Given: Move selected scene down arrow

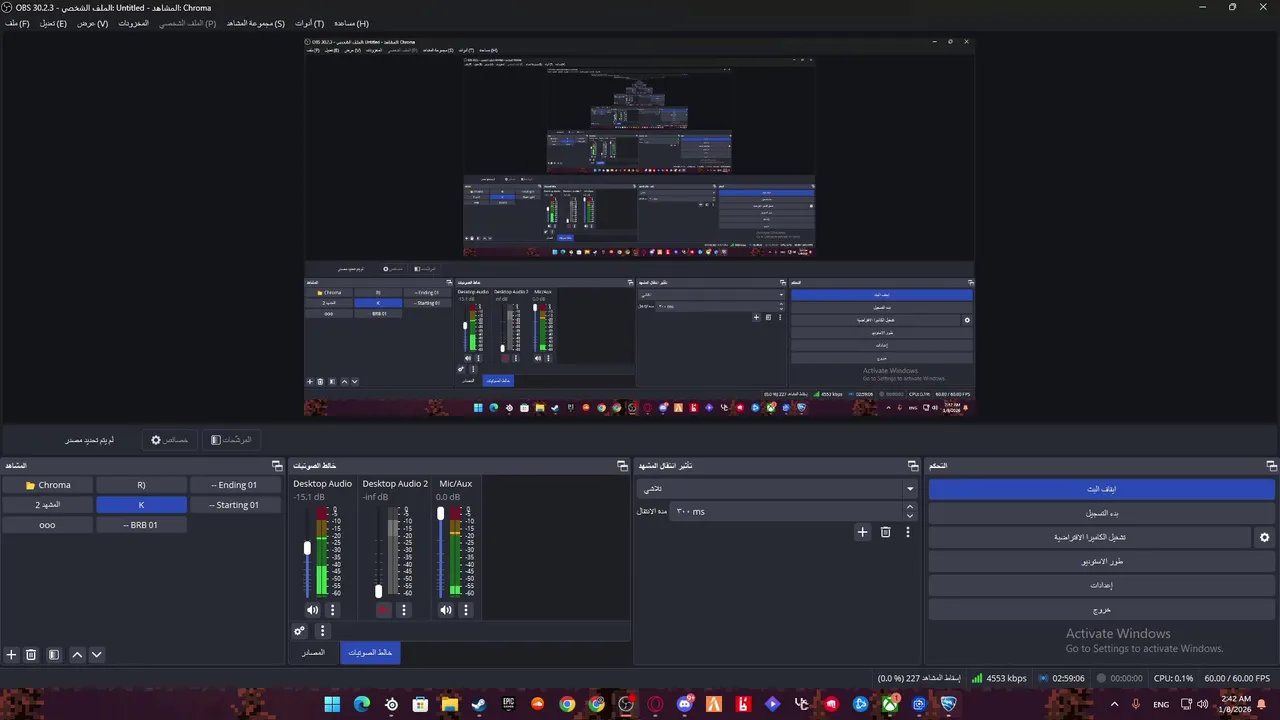Looking at the screenshot, I should click(x=96, y=655).
